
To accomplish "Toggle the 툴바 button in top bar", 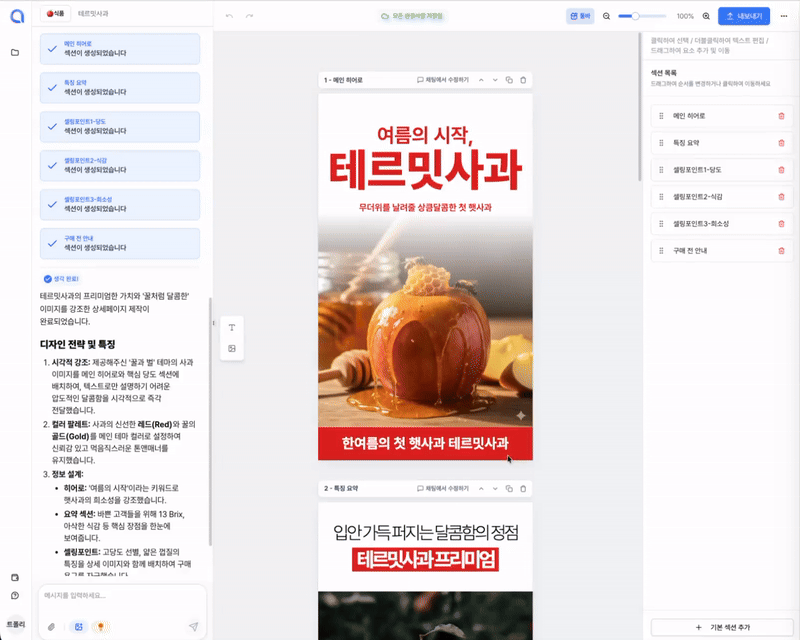I will click(x=579, y=17).
